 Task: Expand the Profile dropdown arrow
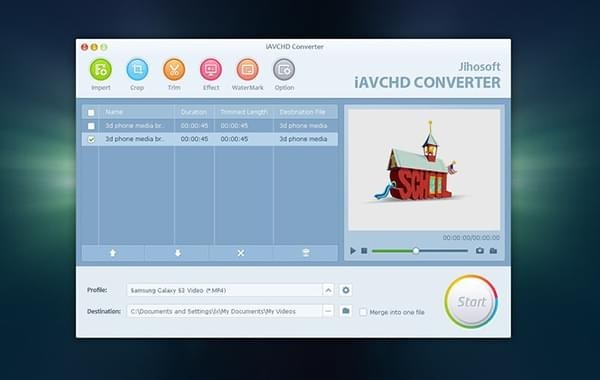click(328, 290)
